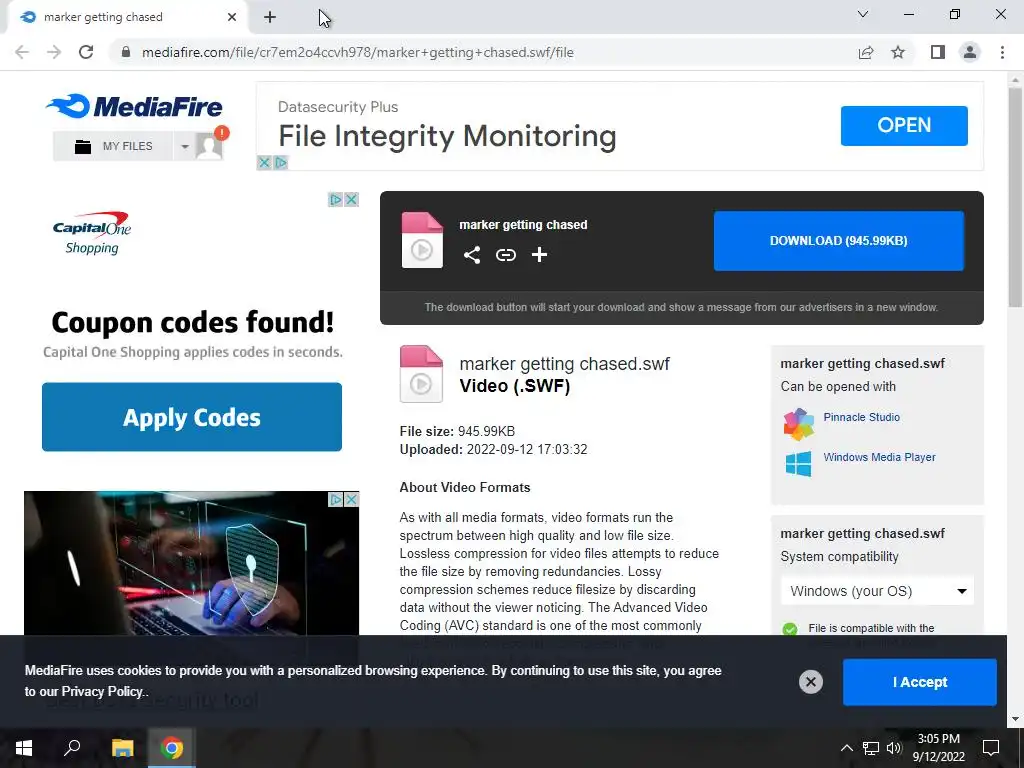Go forward with browser forward arrow

click(54, 52)
